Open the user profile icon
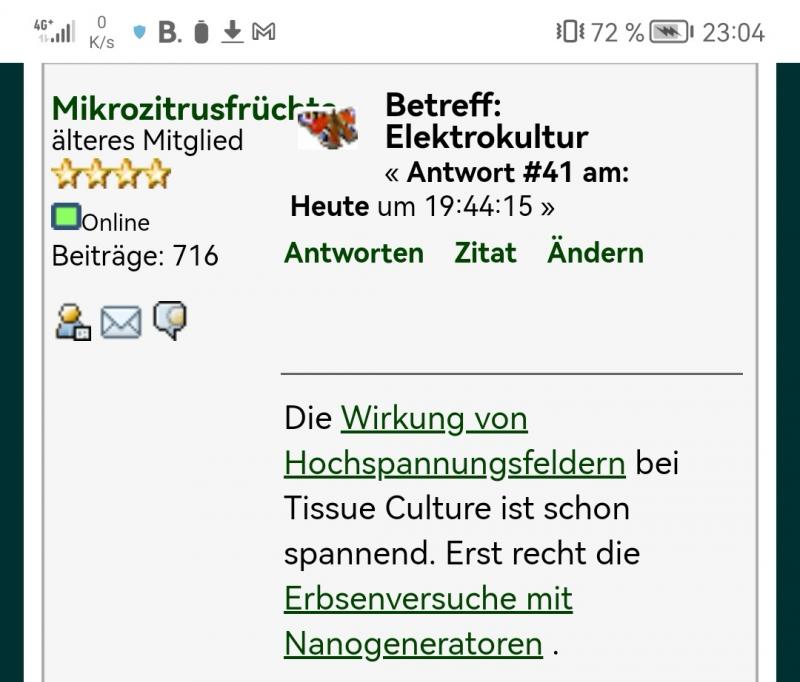This screenshot has height=682, width=800. tap(72, 323)
